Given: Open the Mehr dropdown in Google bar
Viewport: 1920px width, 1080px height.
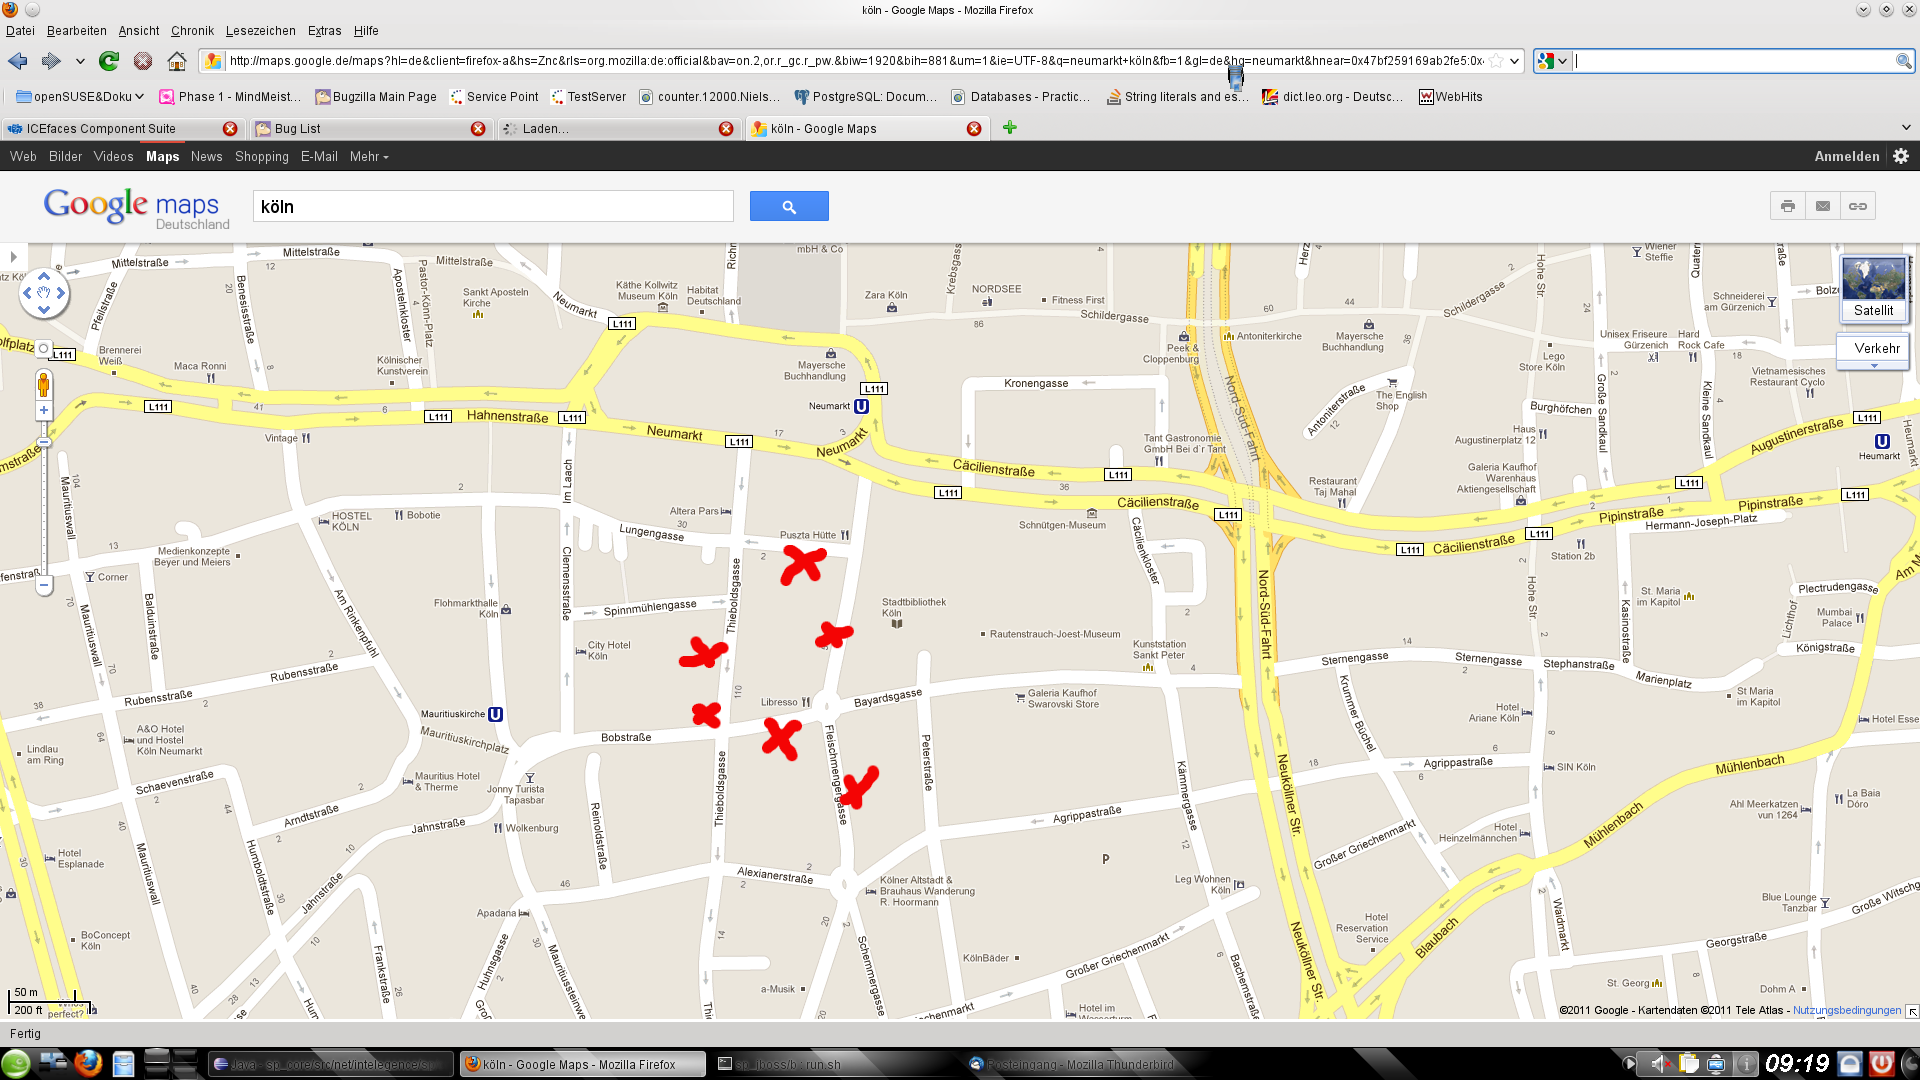Looking at the screenshot, I should coord(369,157).
